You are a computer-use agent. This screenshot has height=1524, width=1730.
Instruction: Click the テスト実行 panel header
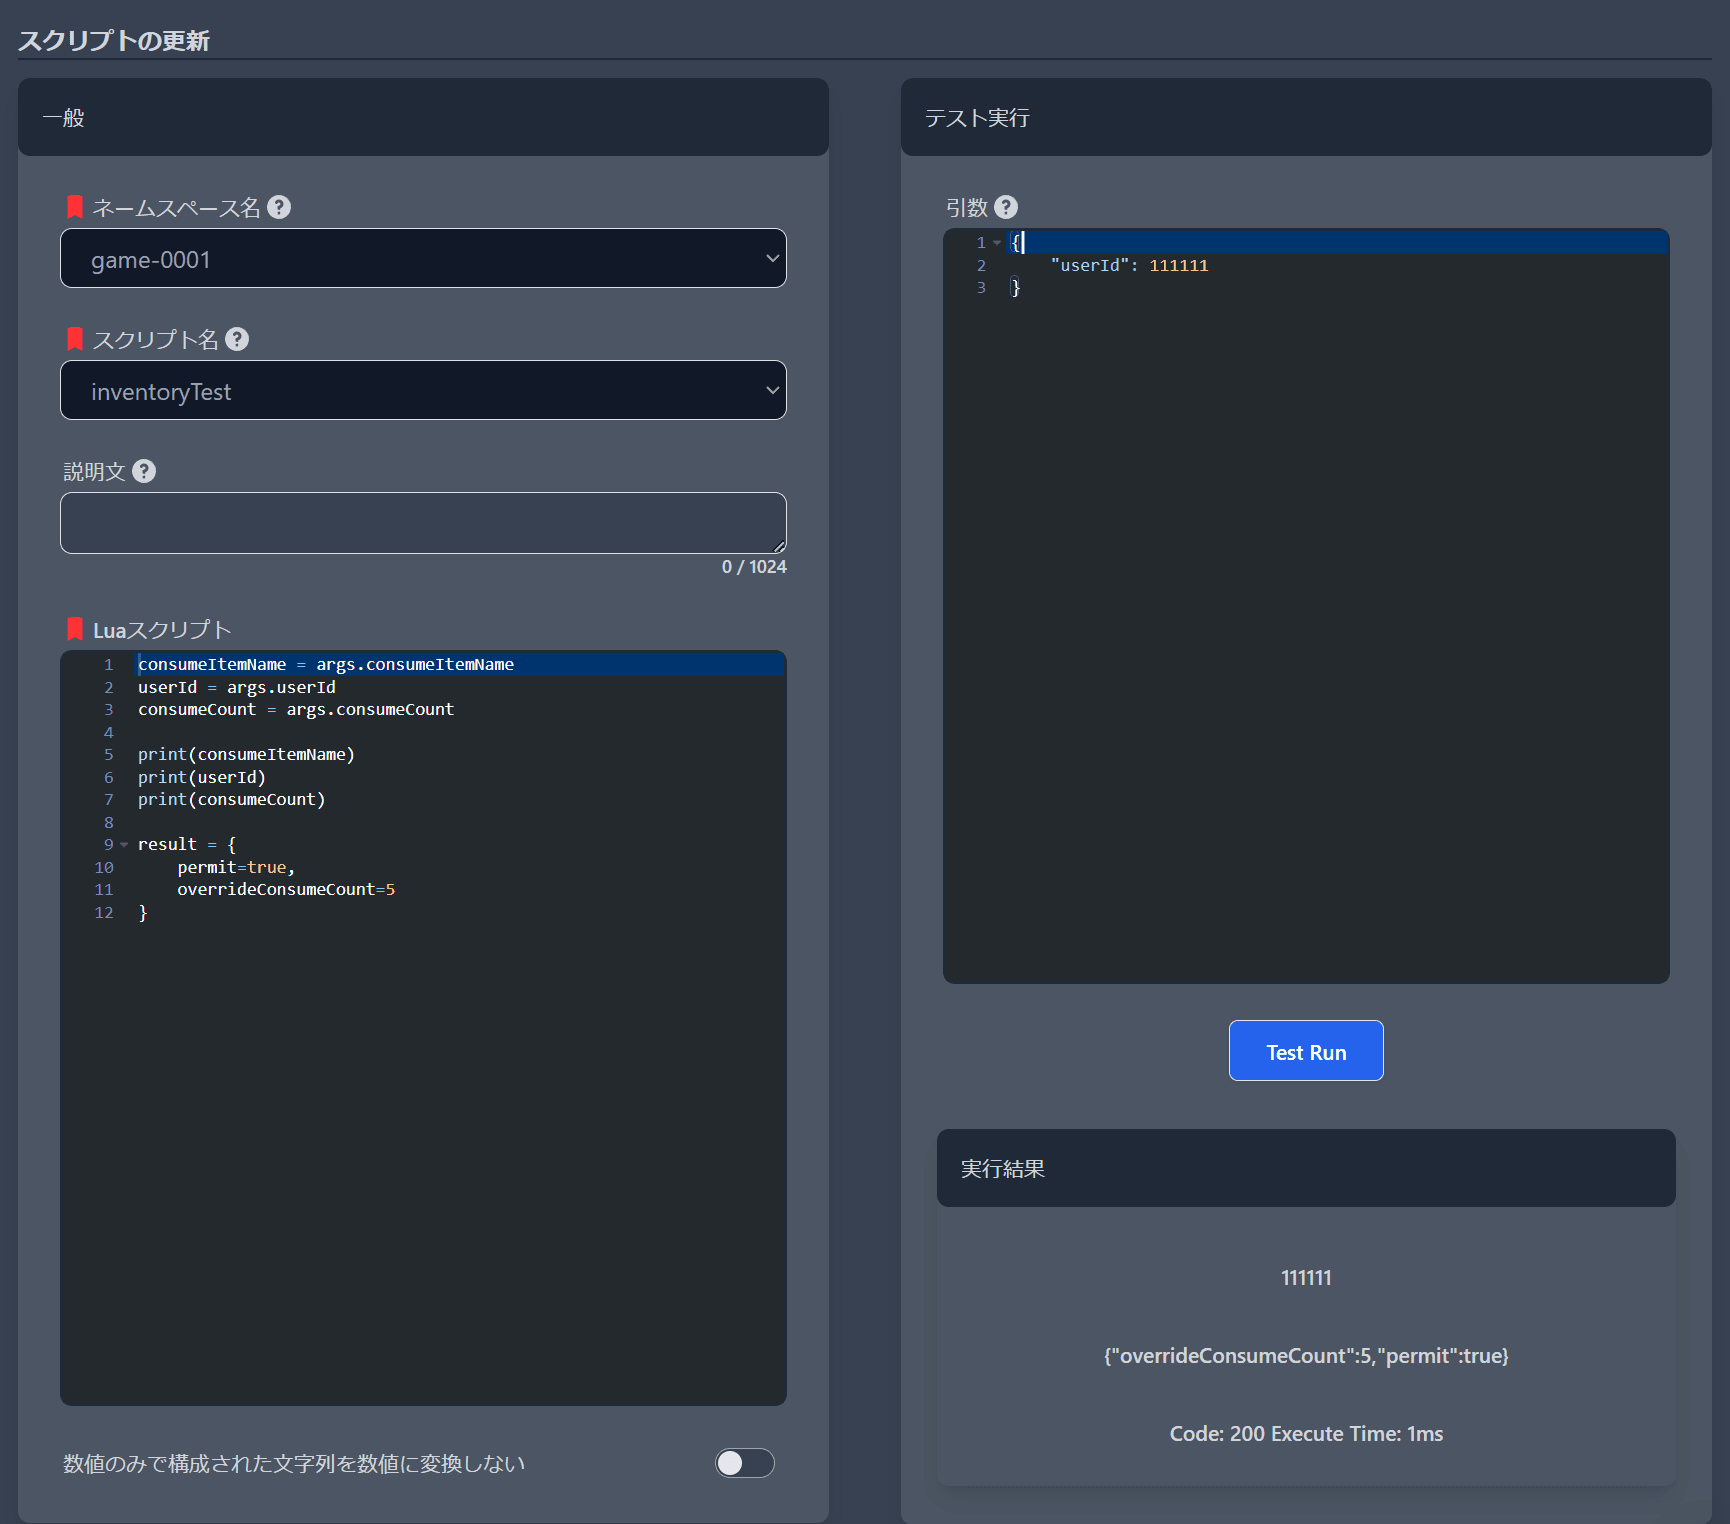tap(1306, 117)
